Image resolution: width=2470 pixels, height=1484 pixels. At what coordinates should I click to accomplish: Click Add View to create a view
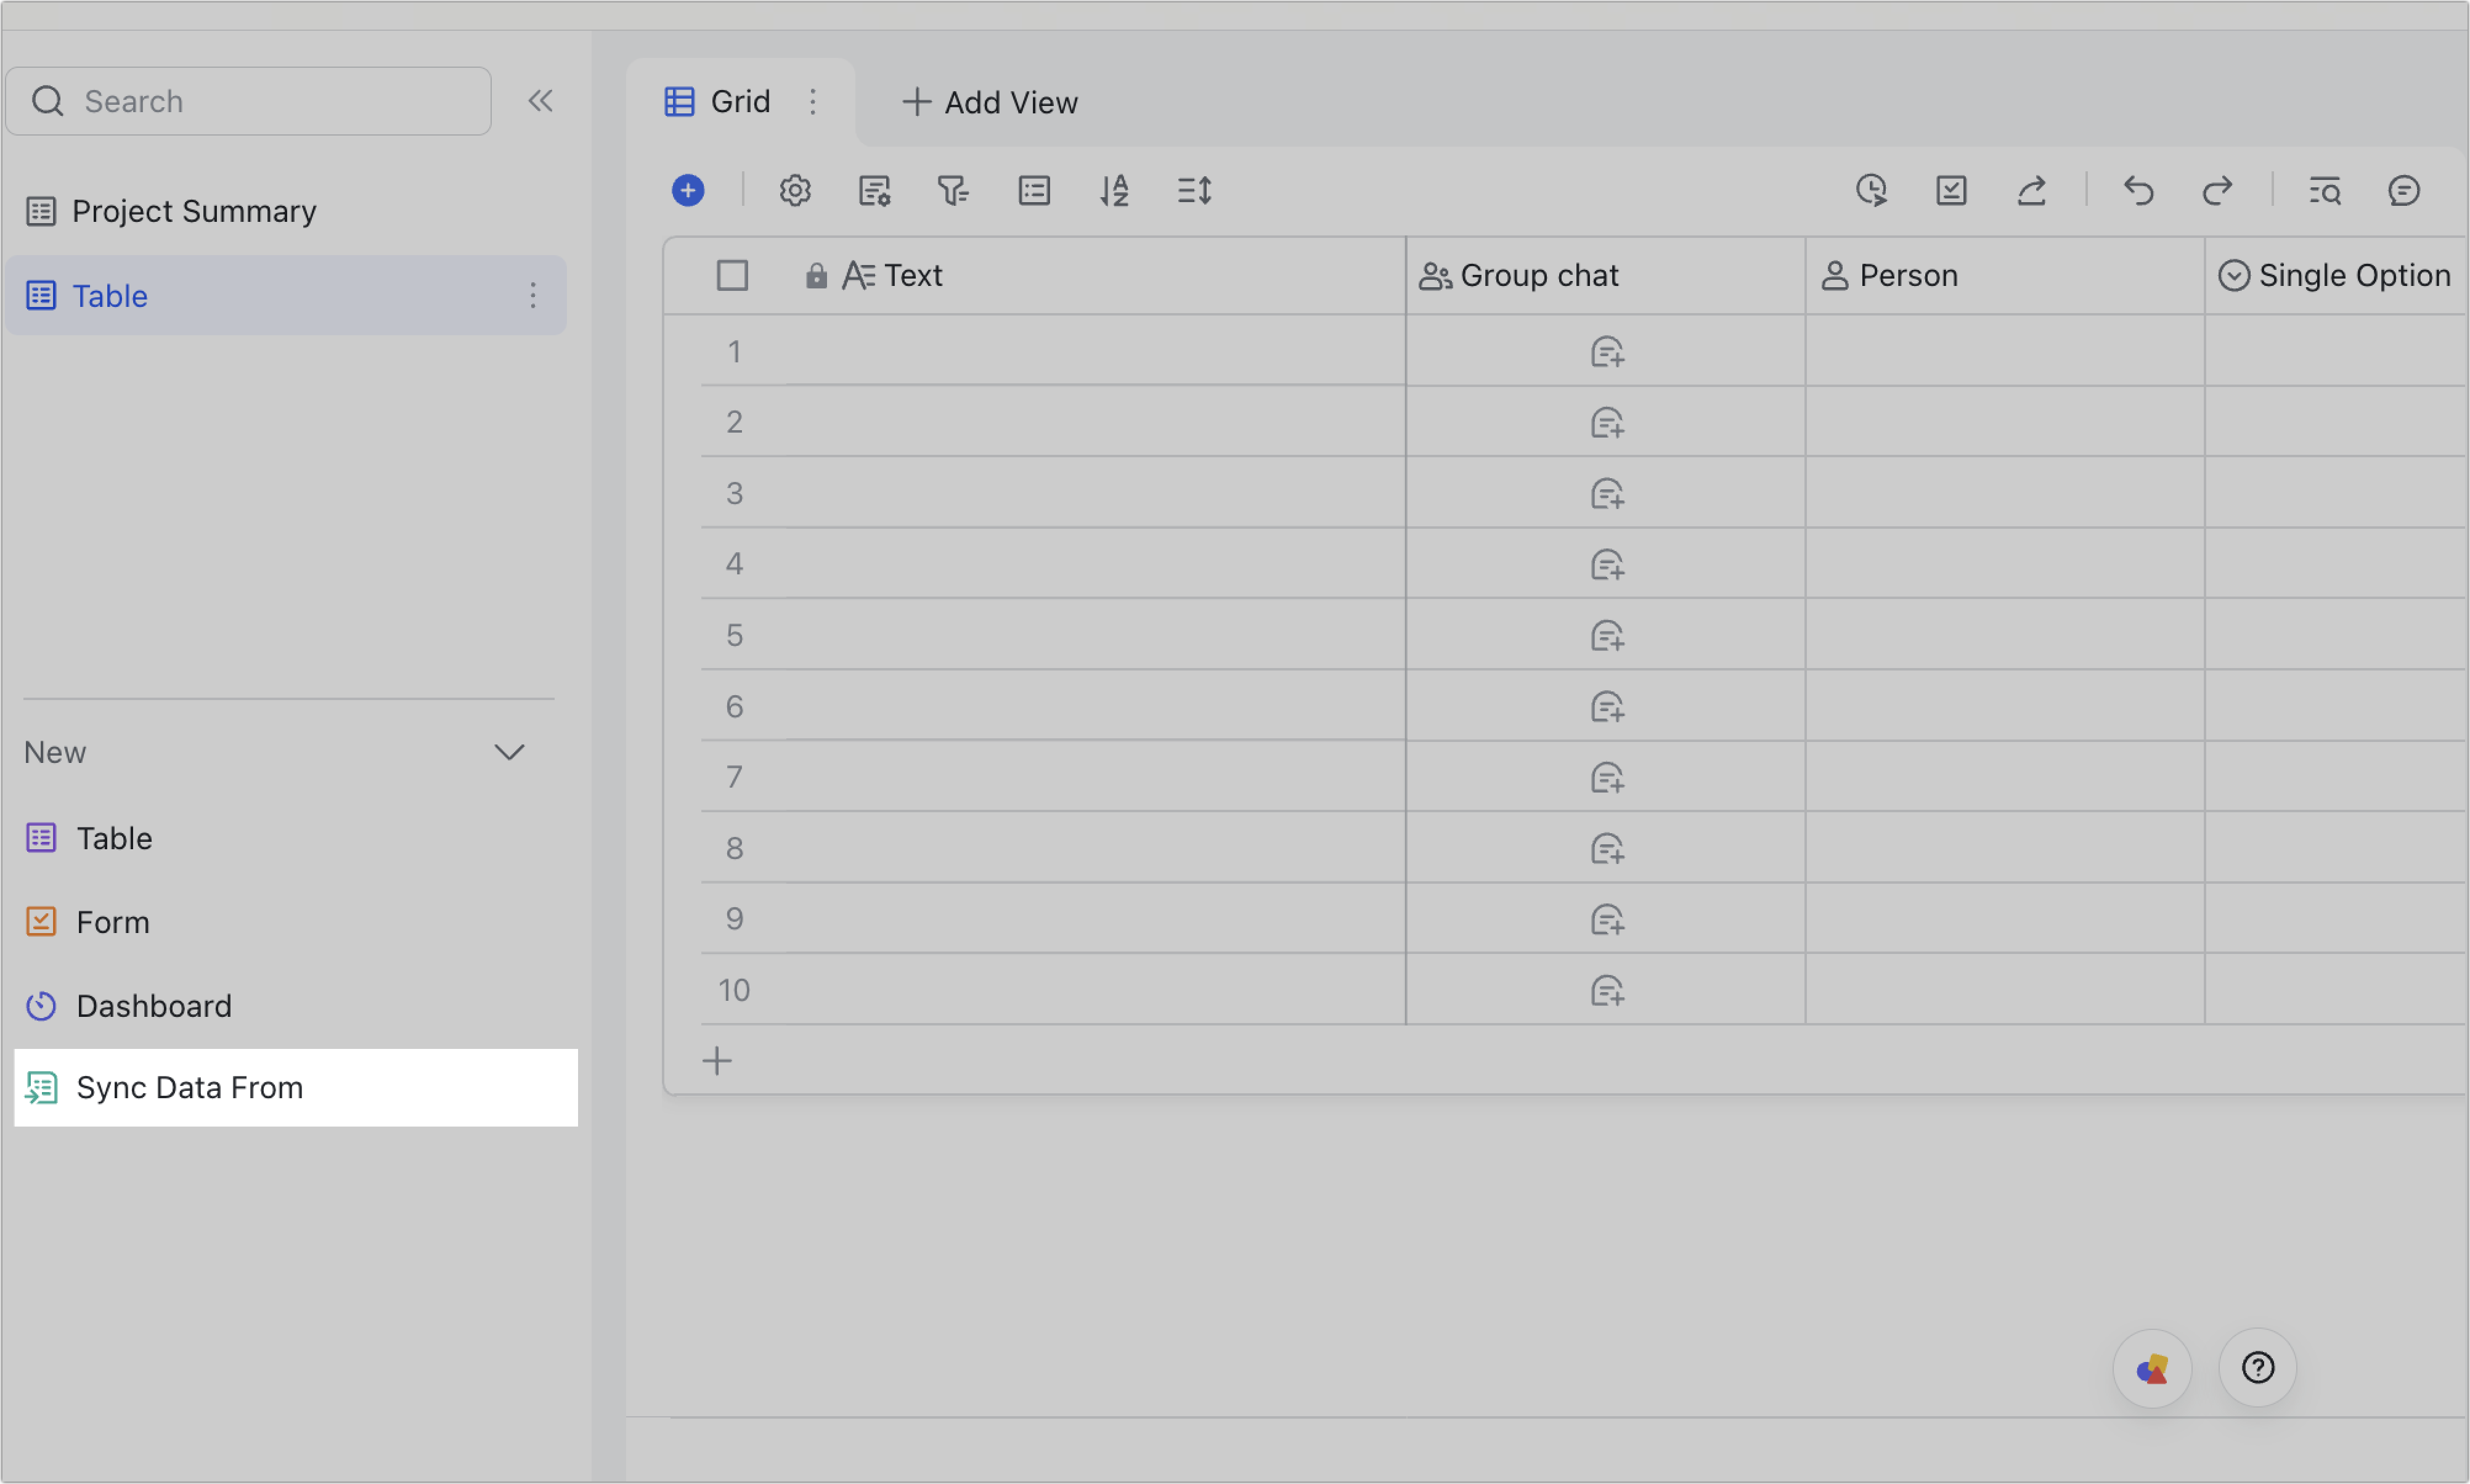pyautogui.click(x=990, y=101)
